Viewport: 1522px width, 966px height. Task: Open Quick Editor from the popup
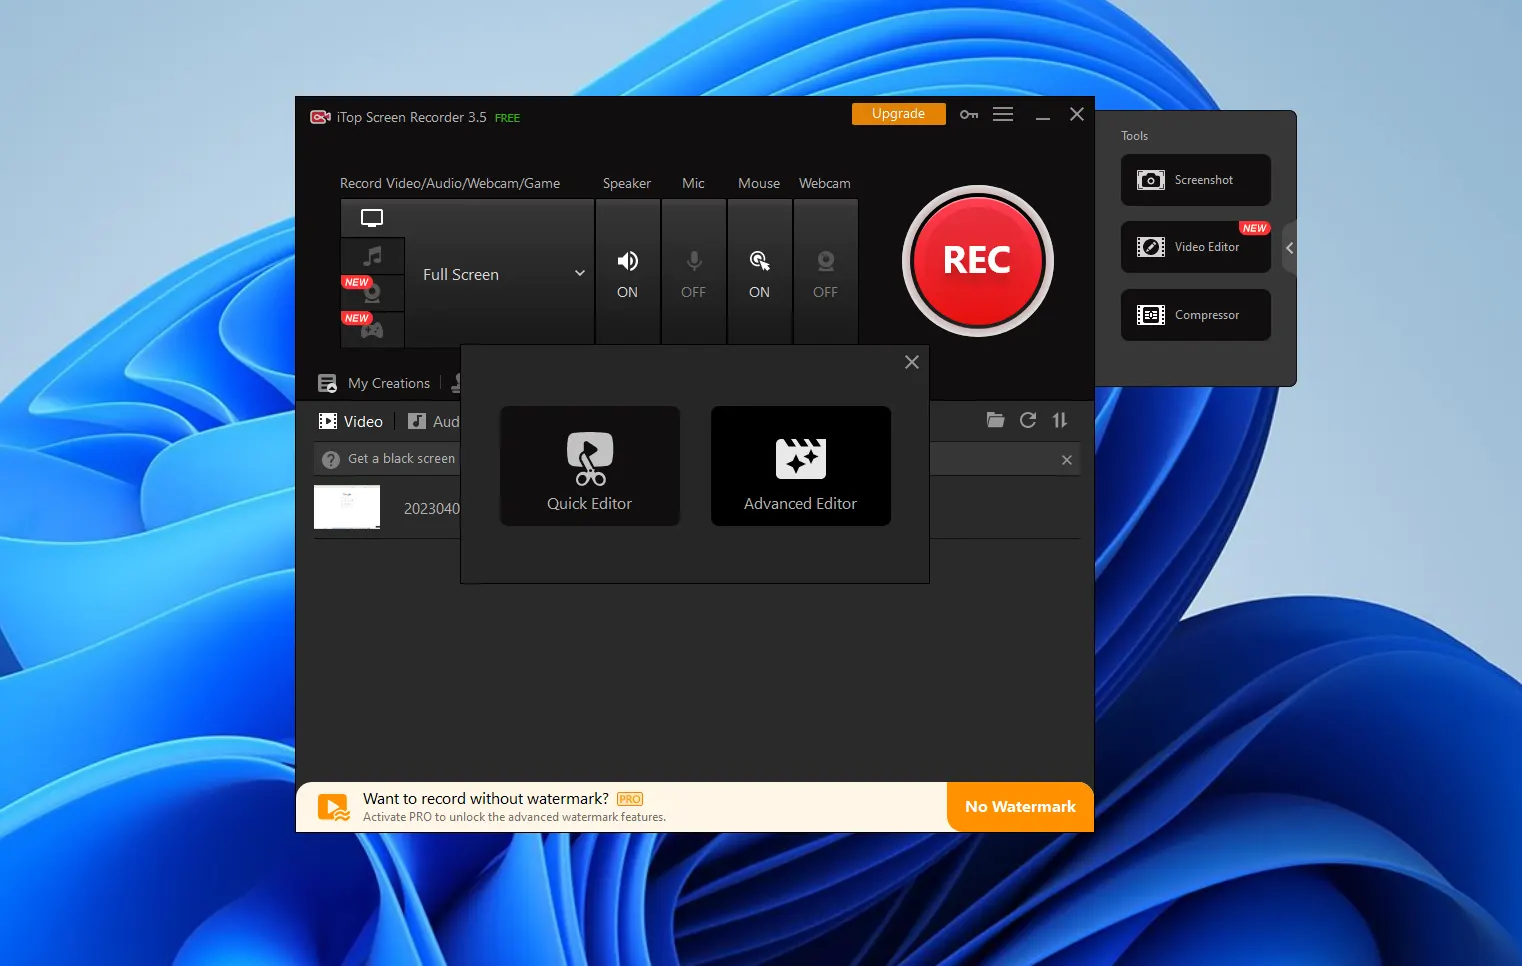[590, 466]
